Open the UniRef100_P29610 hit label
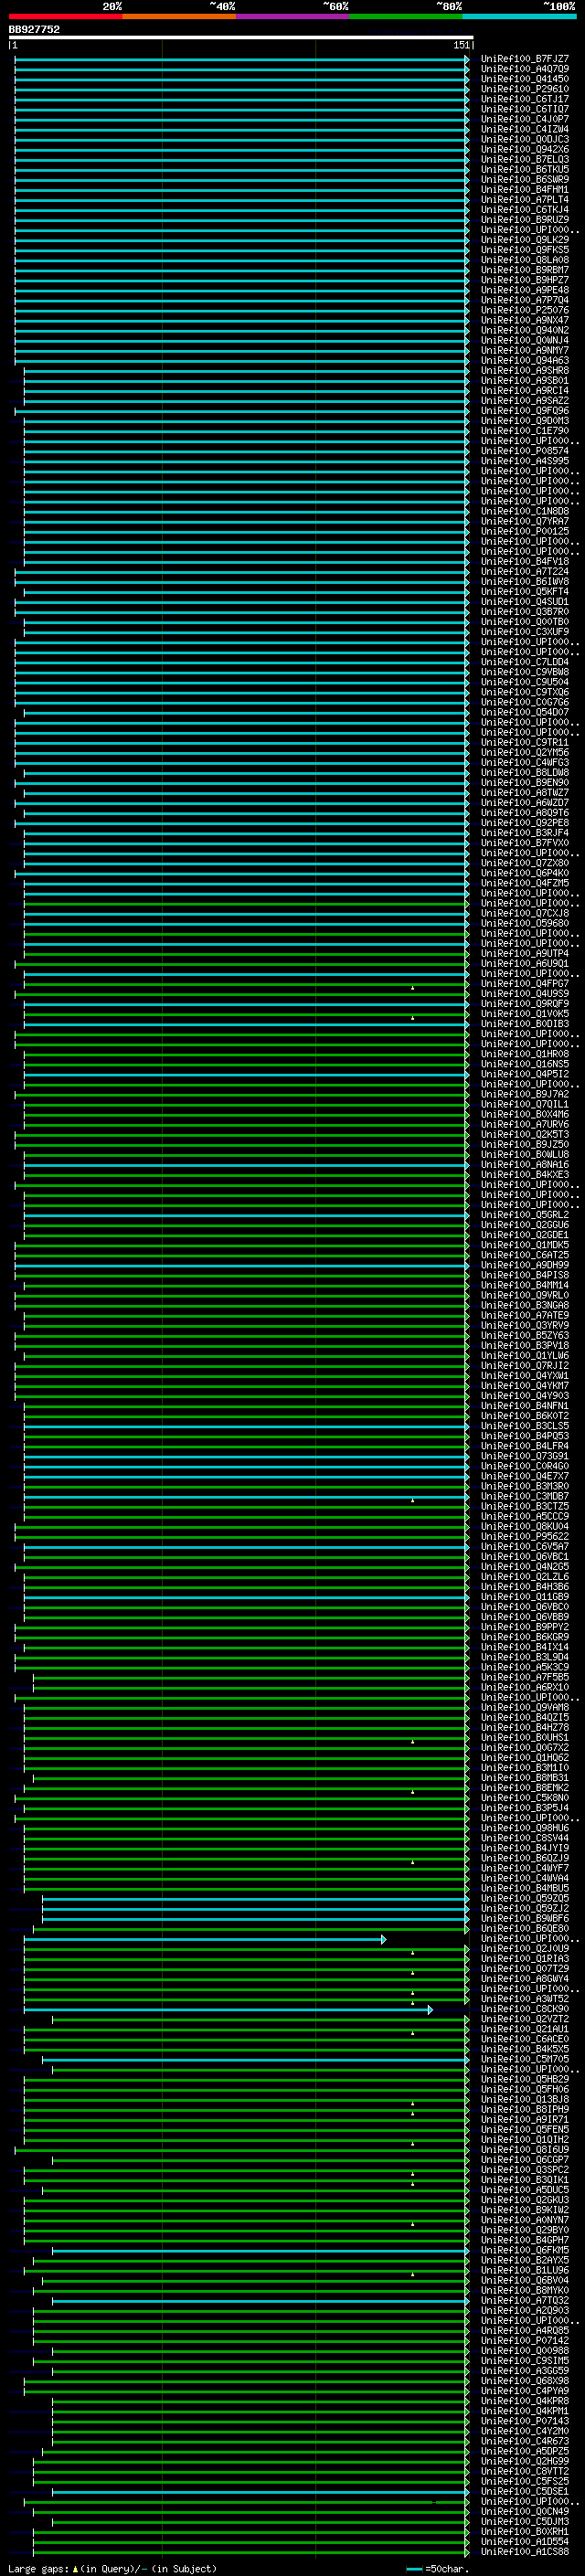Viewport: 585px width, 2576px height. point(524,89)
